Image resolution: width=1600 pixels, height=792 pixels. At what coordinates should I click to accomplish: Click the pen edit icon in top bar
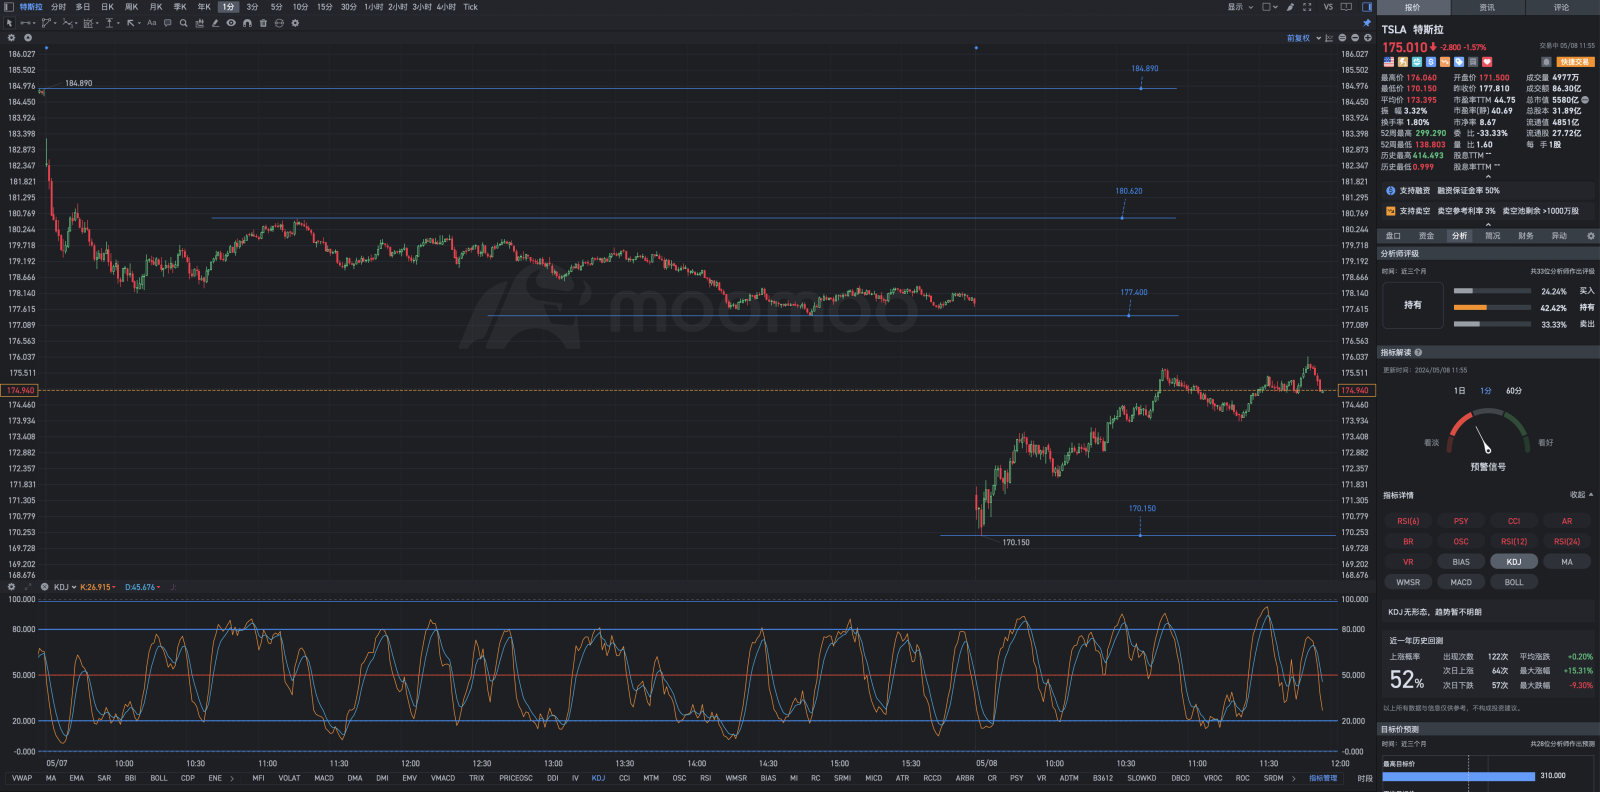pos(1290,7)
